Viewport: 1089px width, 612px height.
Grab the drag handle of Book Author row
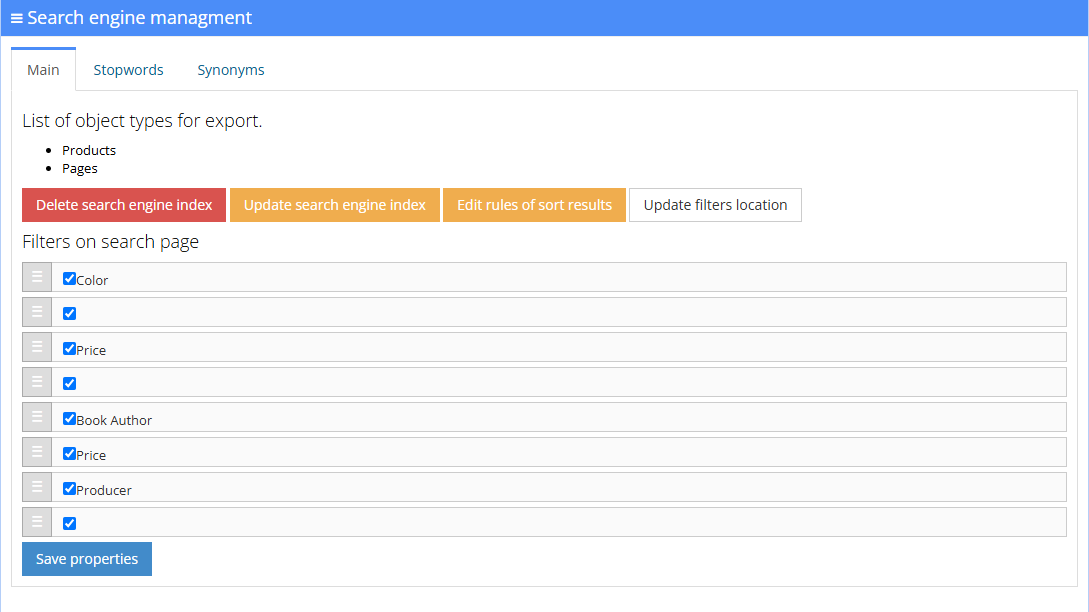tap(37, 417)
